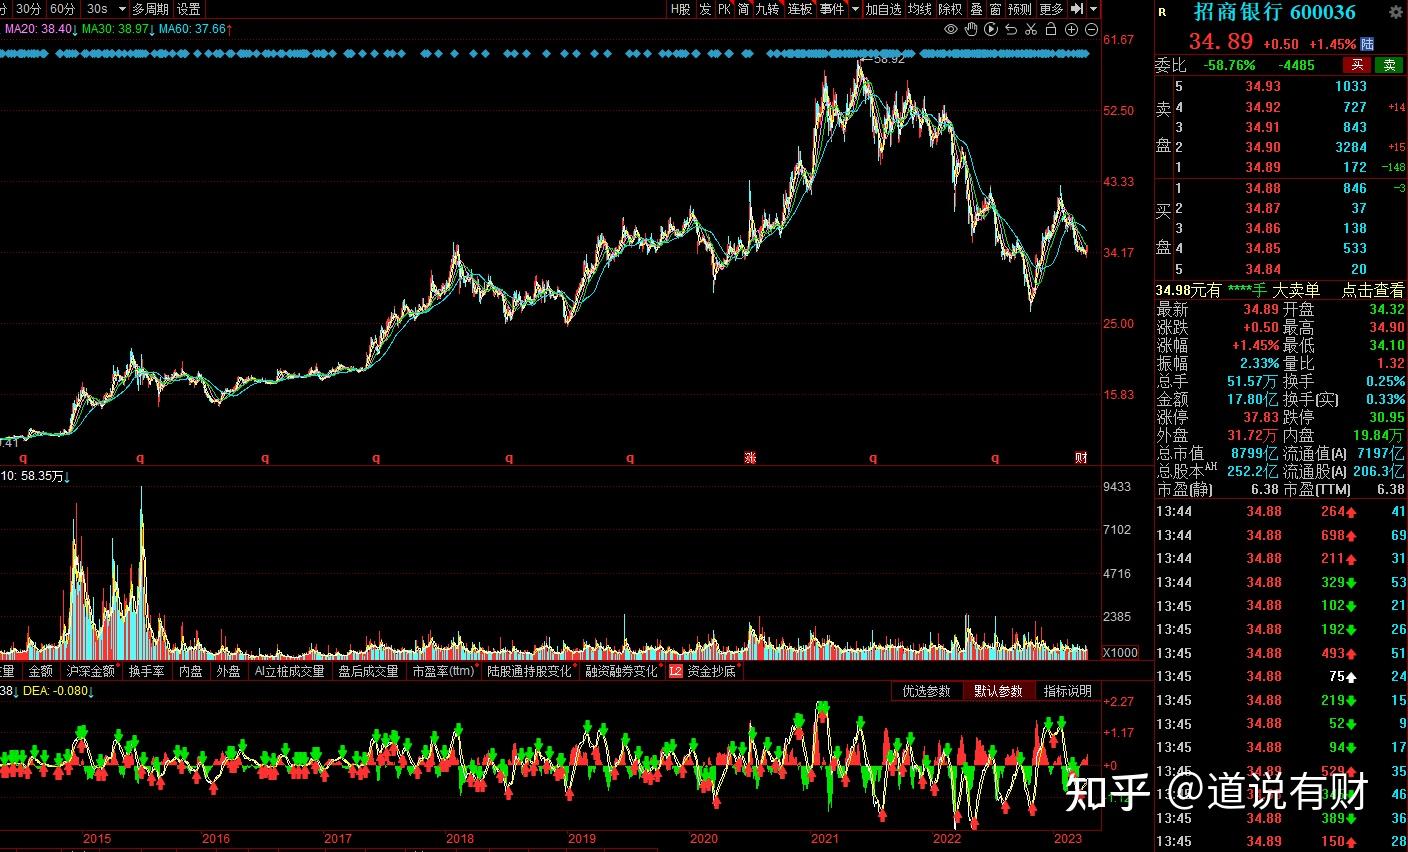Click the 窗 window button
Screen dimensions: 1408x852
click(996, 9)
